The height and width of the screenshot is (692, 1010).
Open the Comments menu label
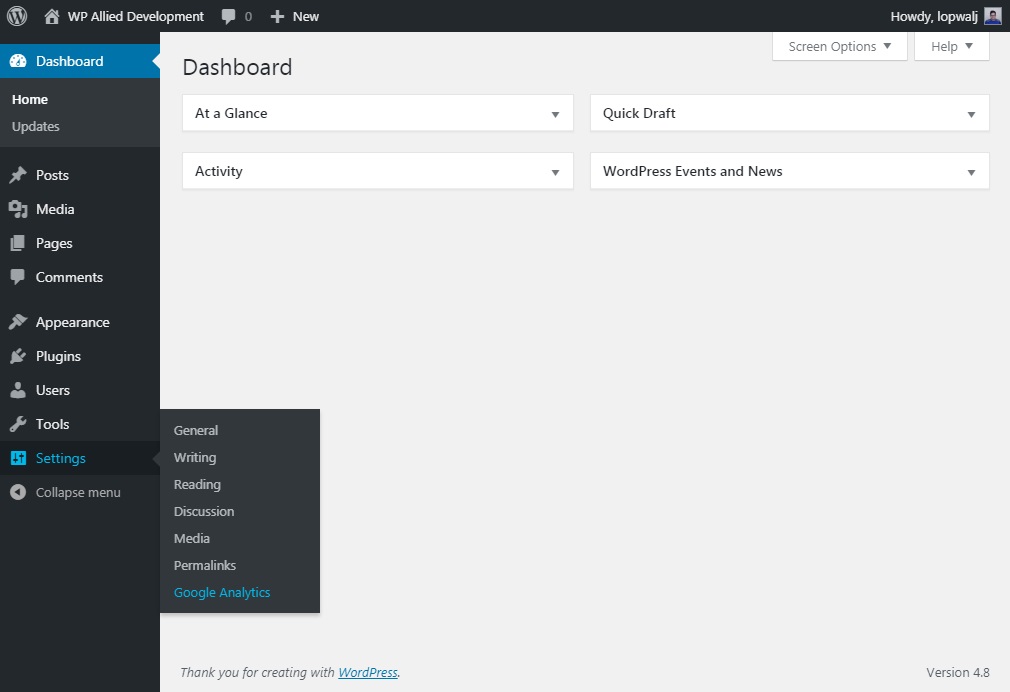[70, 277]
